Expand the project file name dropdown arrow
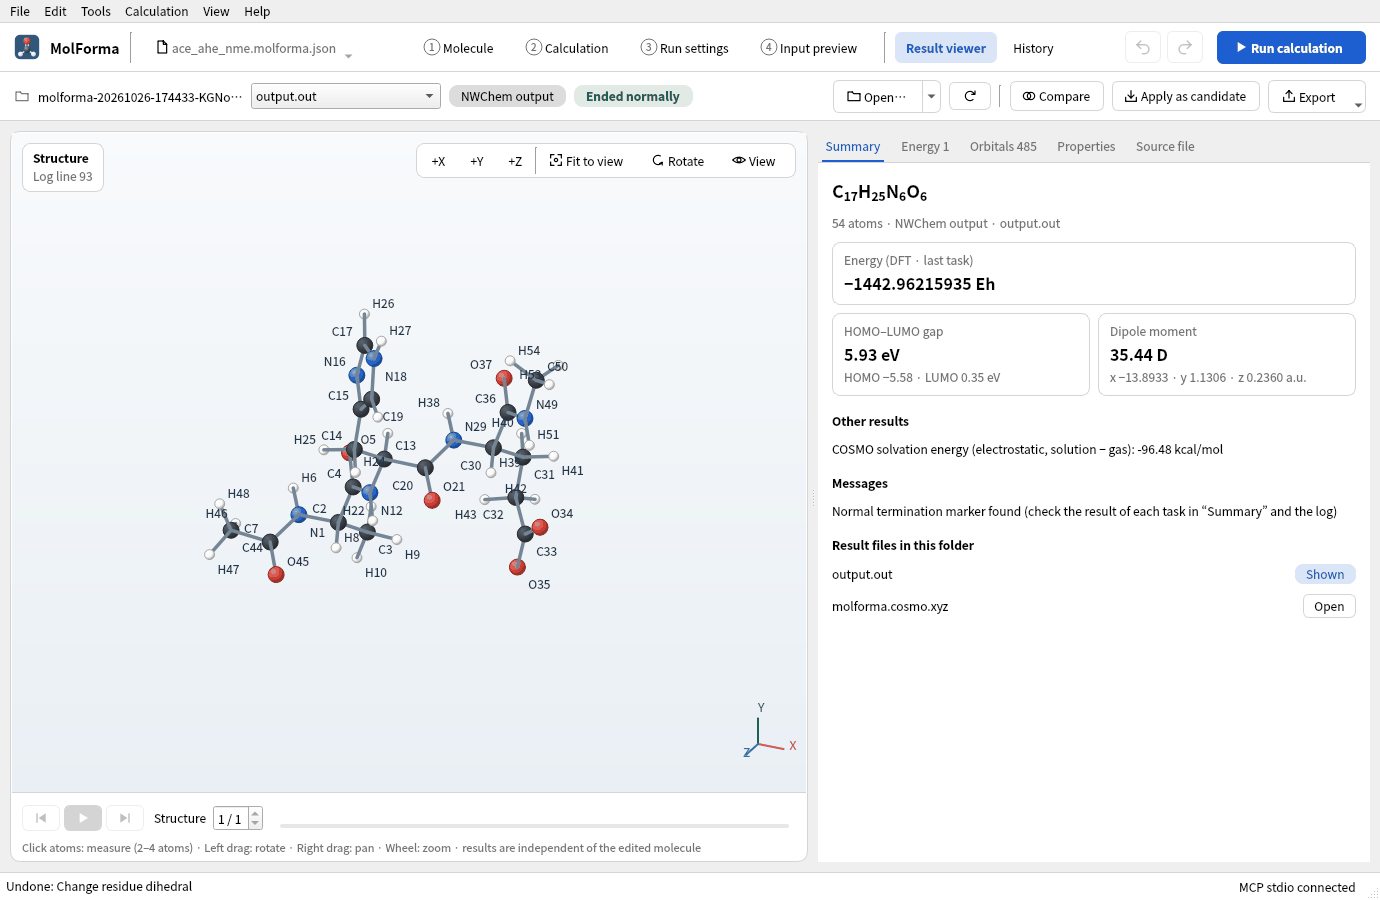 (348, 55)
